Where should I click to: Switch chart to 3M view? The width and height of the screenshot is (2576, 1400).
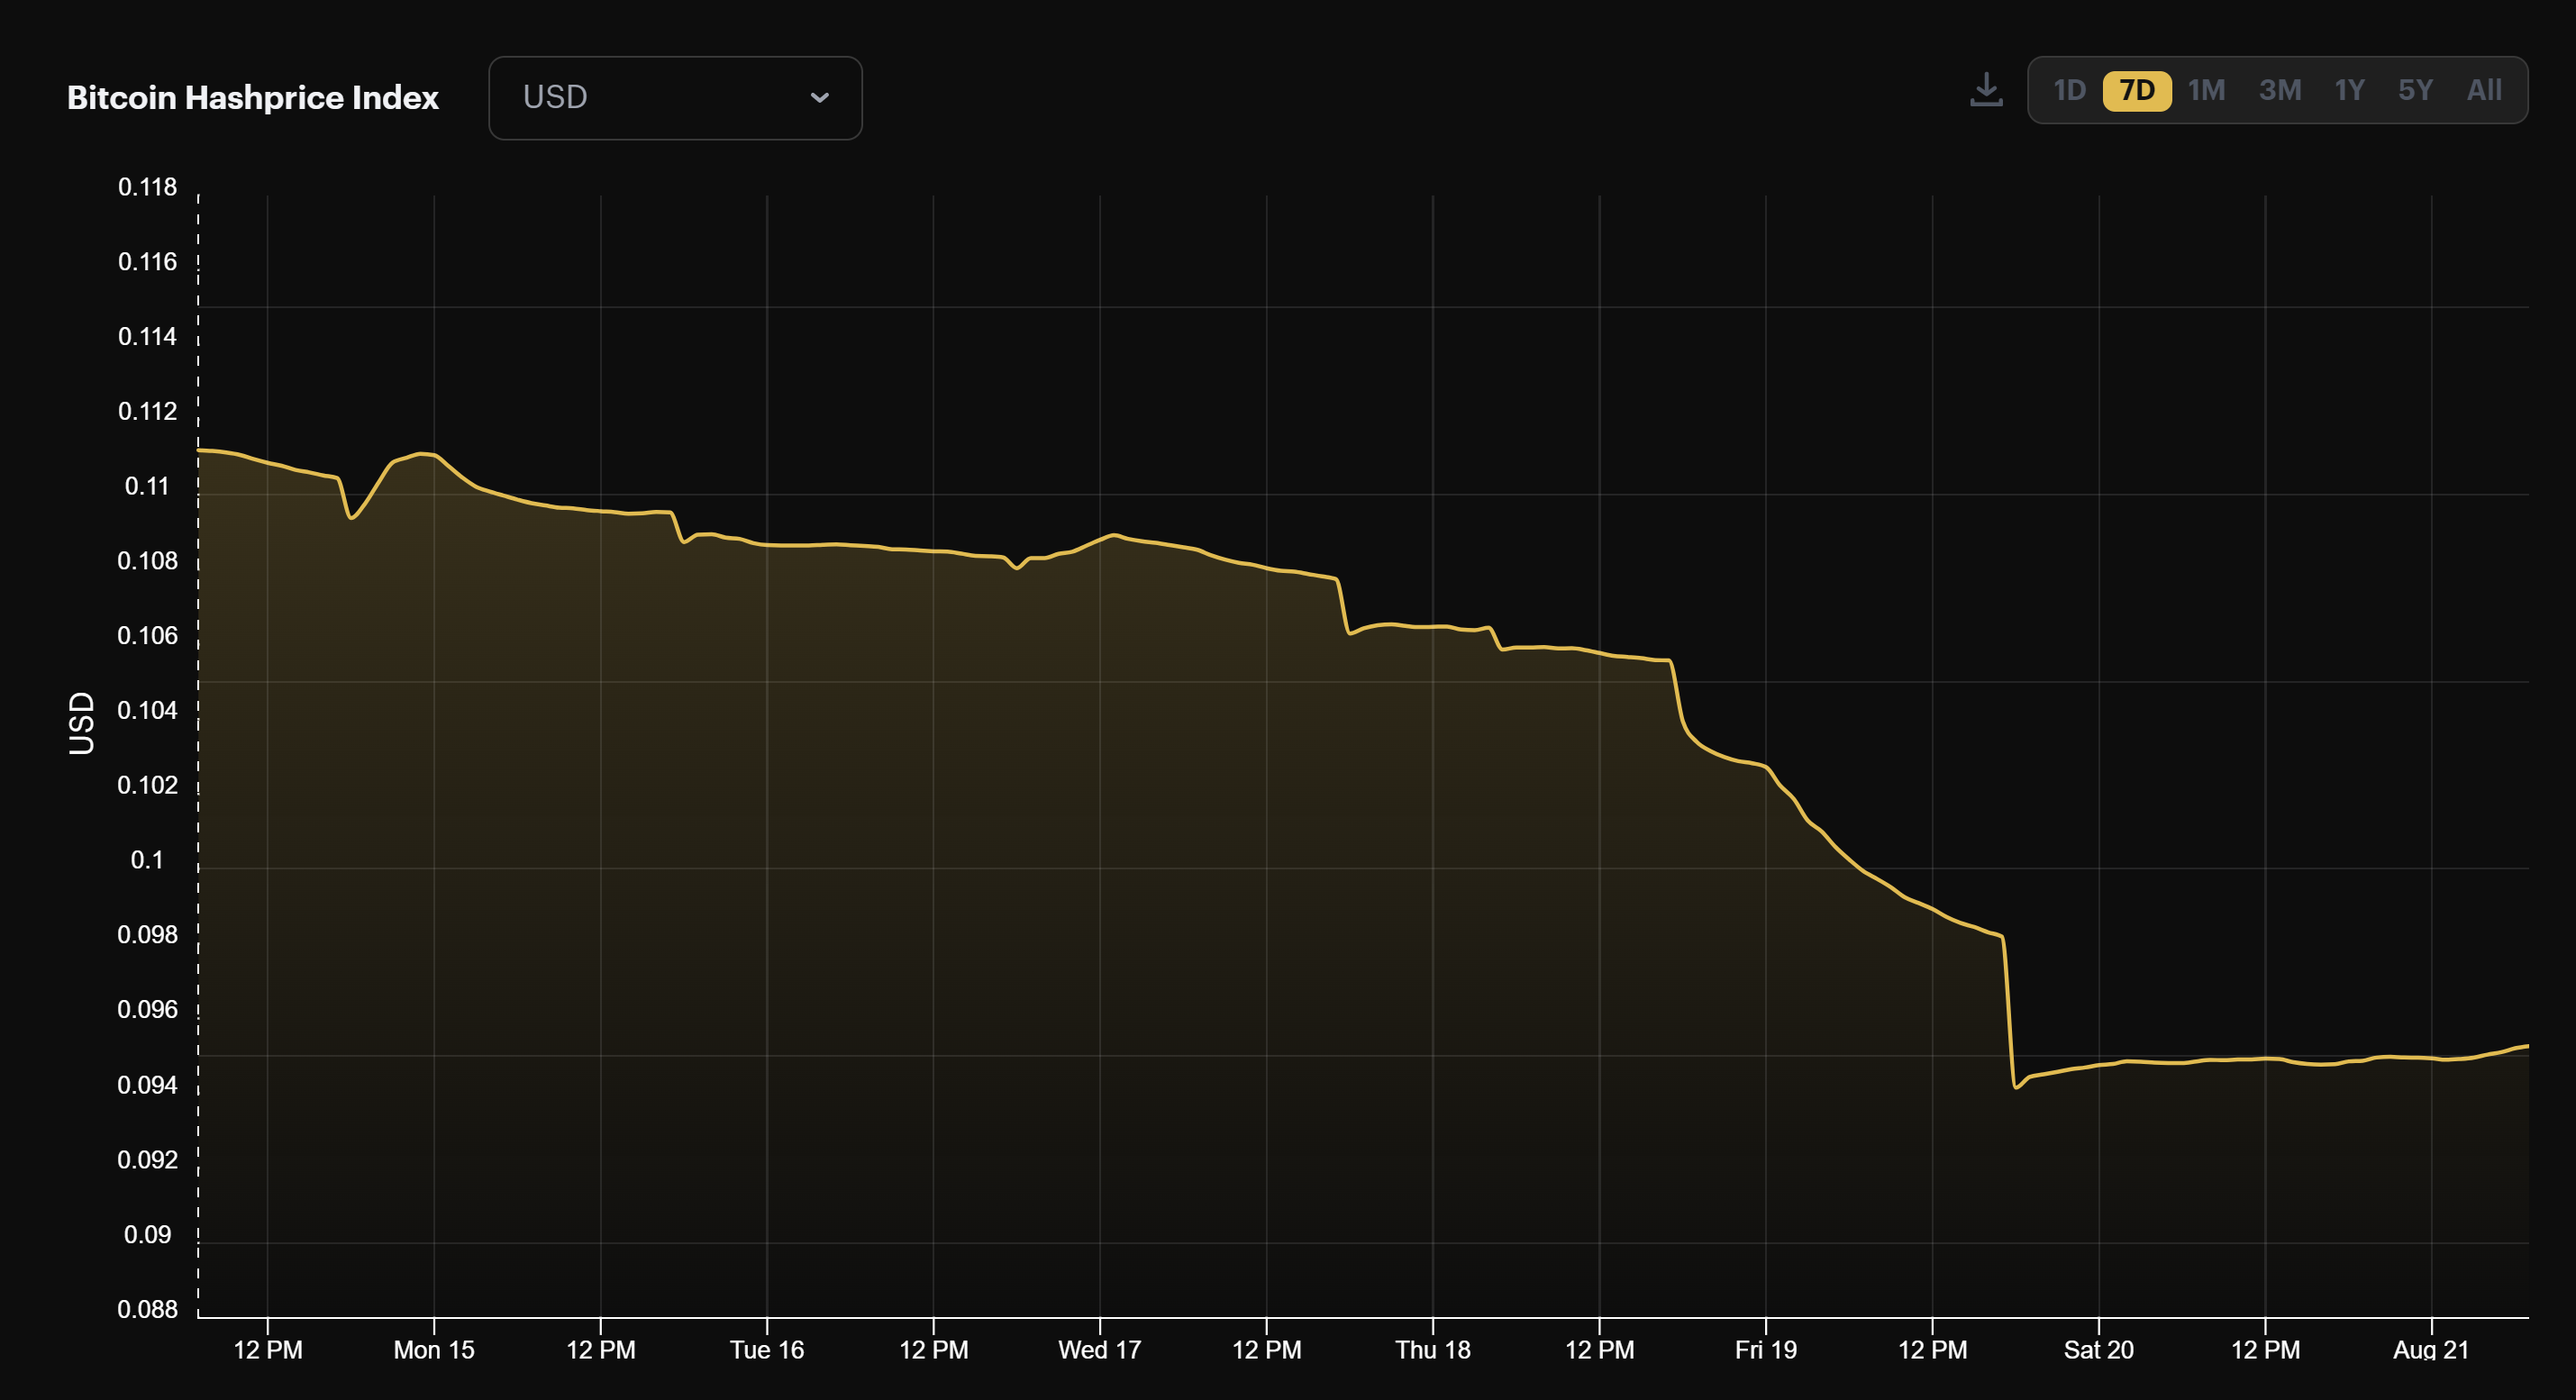coord(2281,89)
